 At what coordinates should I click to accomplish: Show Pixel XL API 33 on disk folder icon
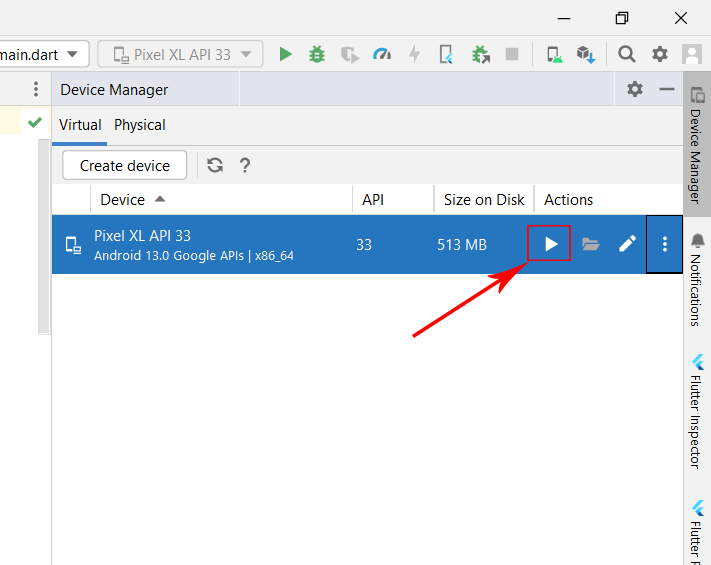(x=590, y=244)
